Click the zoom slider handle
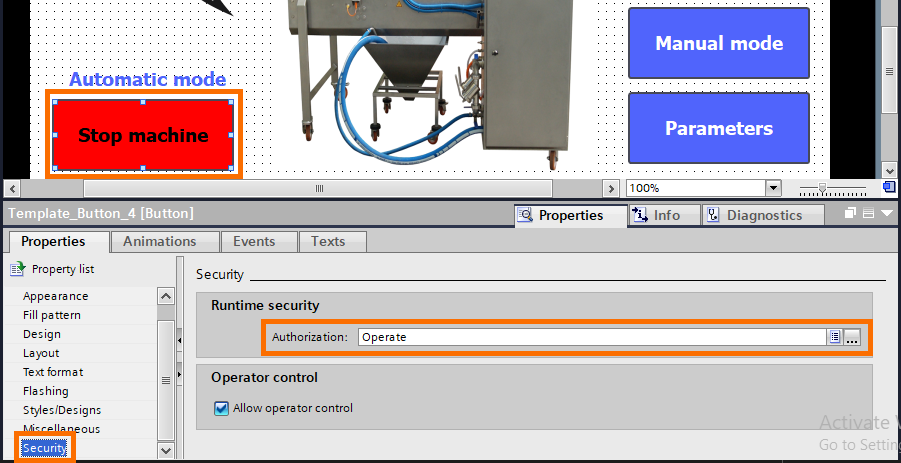Image resolution: width=901 pixels, height=463 pixels. [823, 187]
